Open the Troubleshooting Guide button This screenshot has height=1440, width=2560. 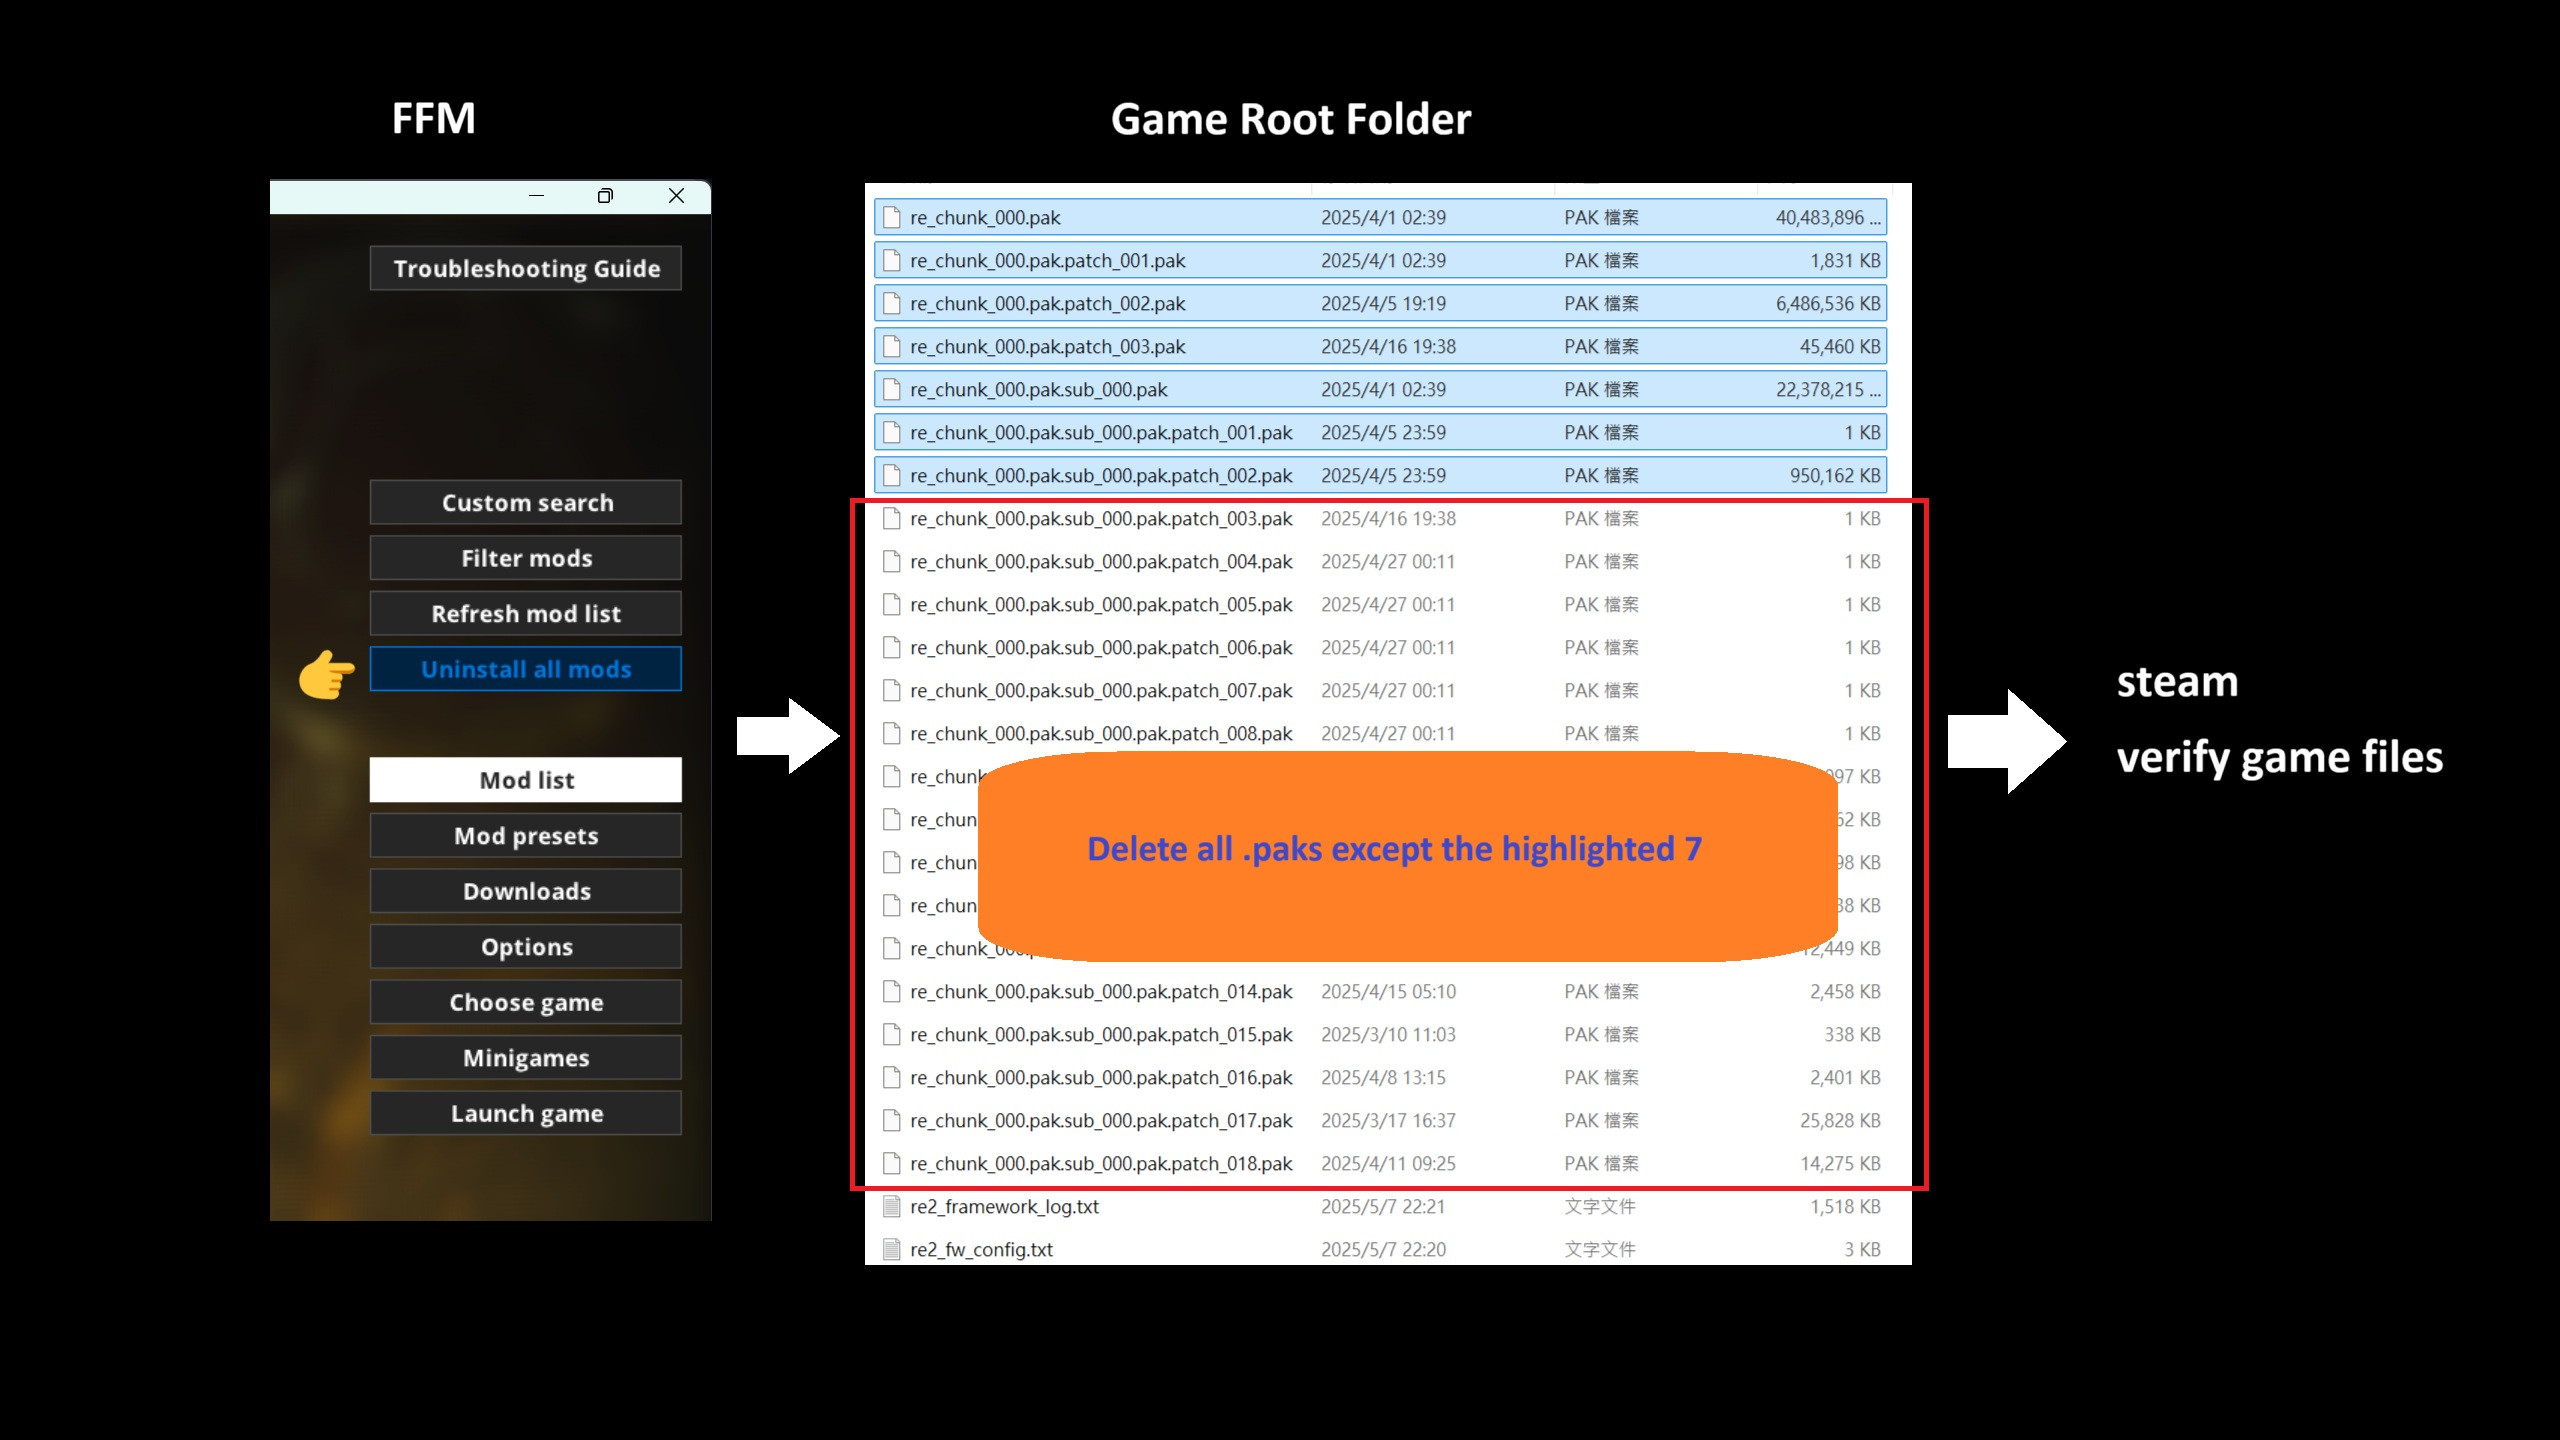click(526, 268)
